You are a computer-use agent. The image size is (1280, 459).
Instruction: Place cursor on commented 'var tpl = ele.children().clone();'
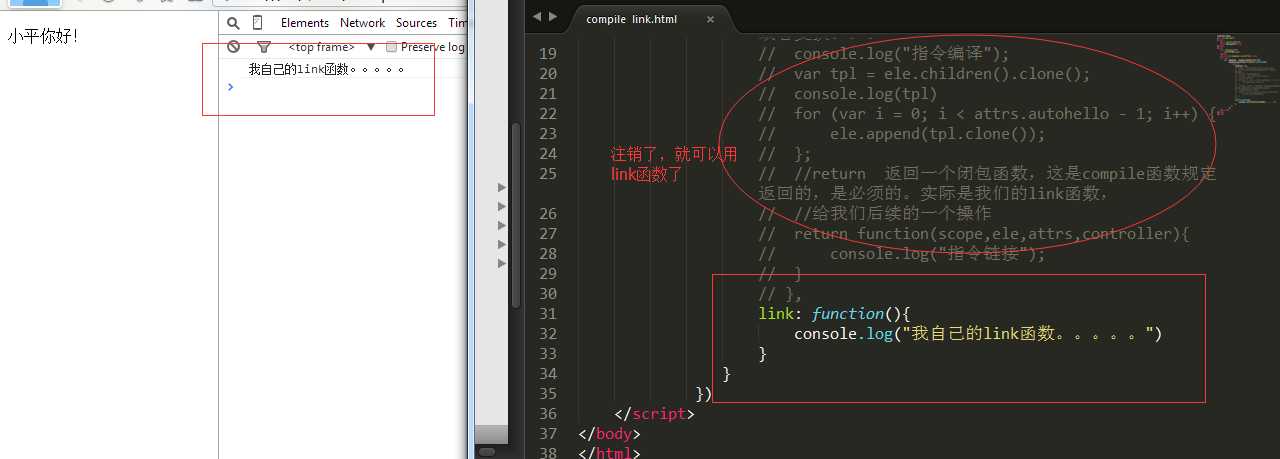(924, 73)
